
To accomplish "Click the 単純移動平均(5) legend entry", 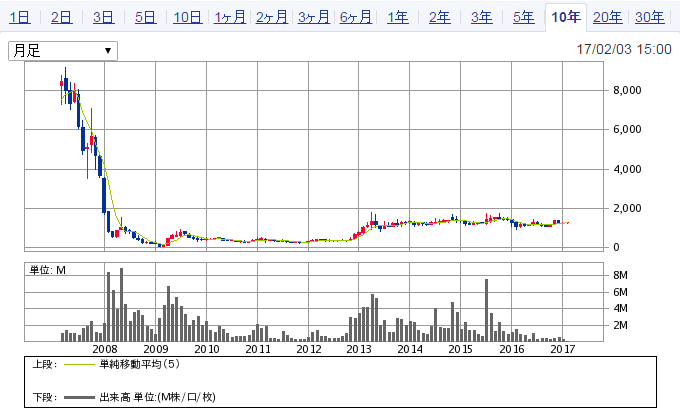I will [x=139, y=364].
